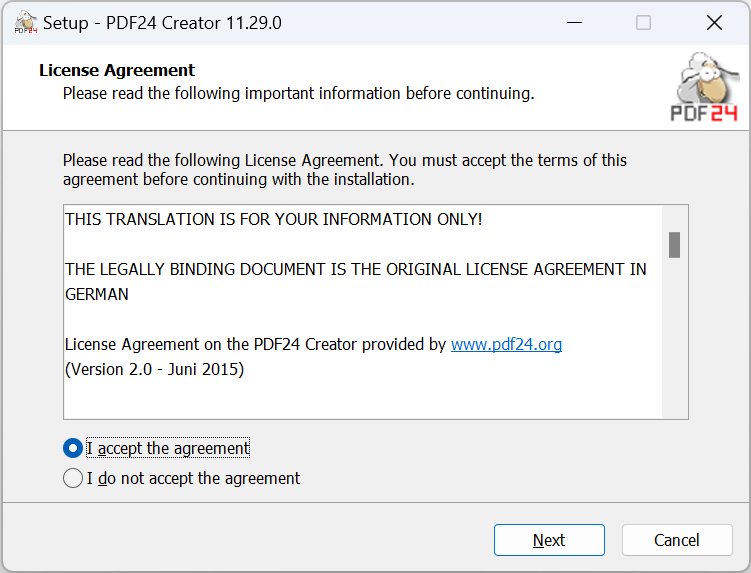The height and width of the screenshot is (573, 751).
Task: Click the "(Version 2.0 - Juni 2015)" text
Action: 154,369
